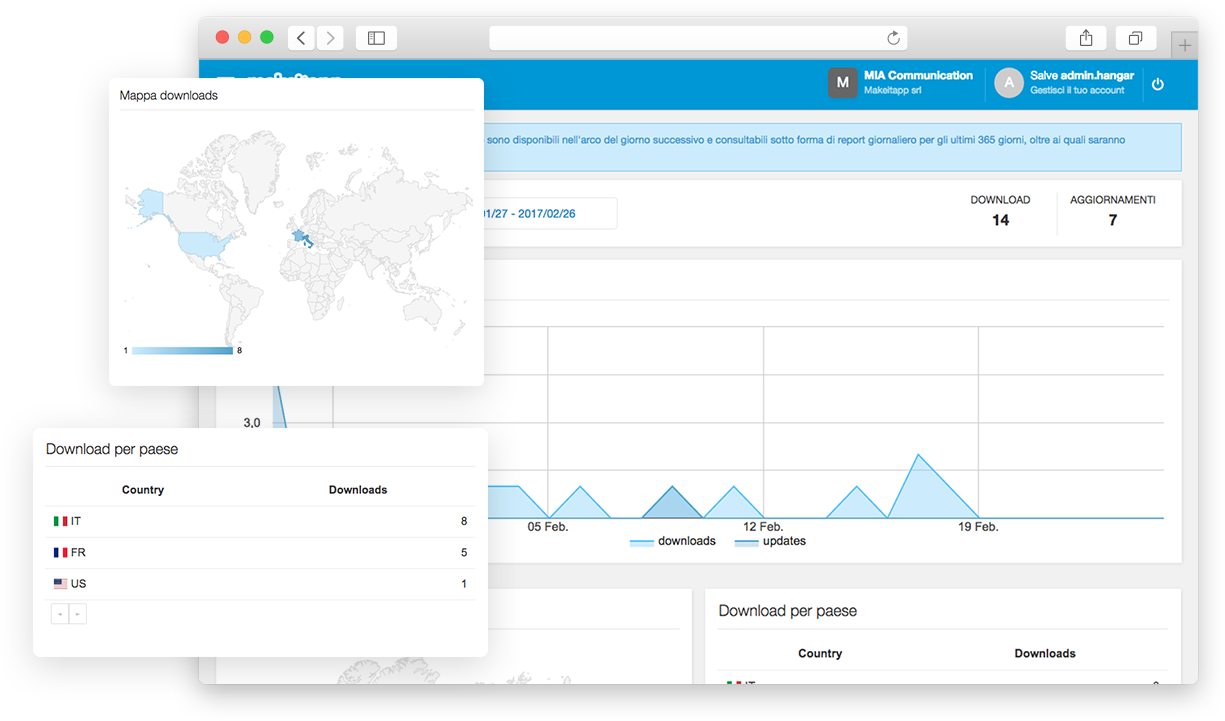Click the dark updates peak in the chart
This screenshot has height=721, width=1225.
(x=672, y=488)
